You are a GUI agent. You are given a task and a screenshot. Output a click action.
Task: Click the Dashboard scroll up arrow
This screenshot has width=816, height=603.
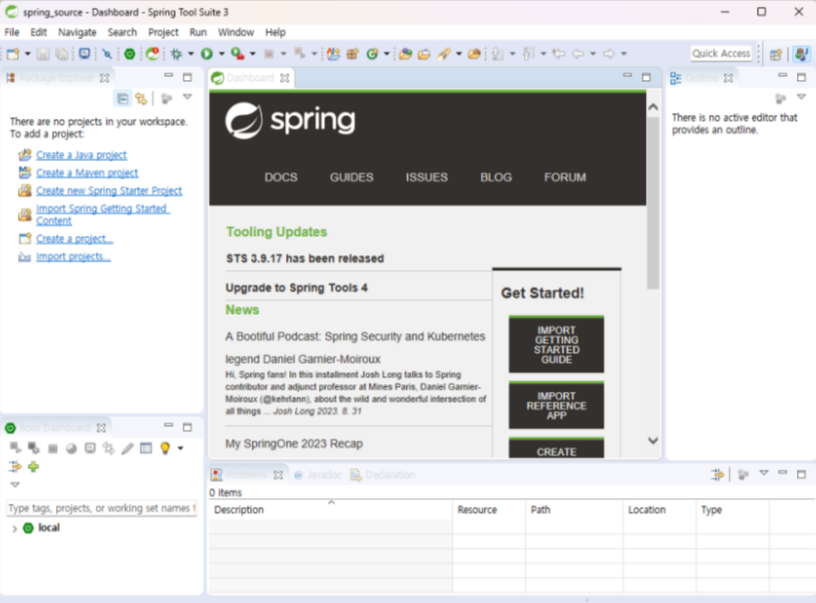pyautogui.click(x=653, y=107)
